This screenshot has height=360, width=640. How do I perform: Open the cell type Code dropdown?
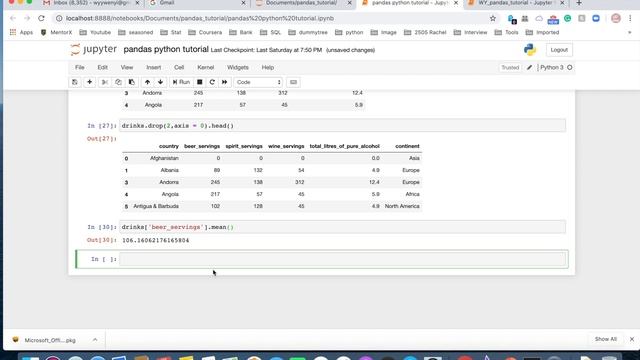tap(258, 82)
